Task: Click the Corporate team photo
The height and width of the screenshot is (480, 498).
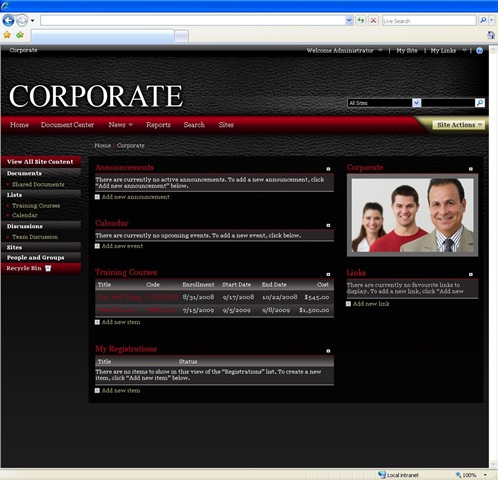Action: pos(412,215)
